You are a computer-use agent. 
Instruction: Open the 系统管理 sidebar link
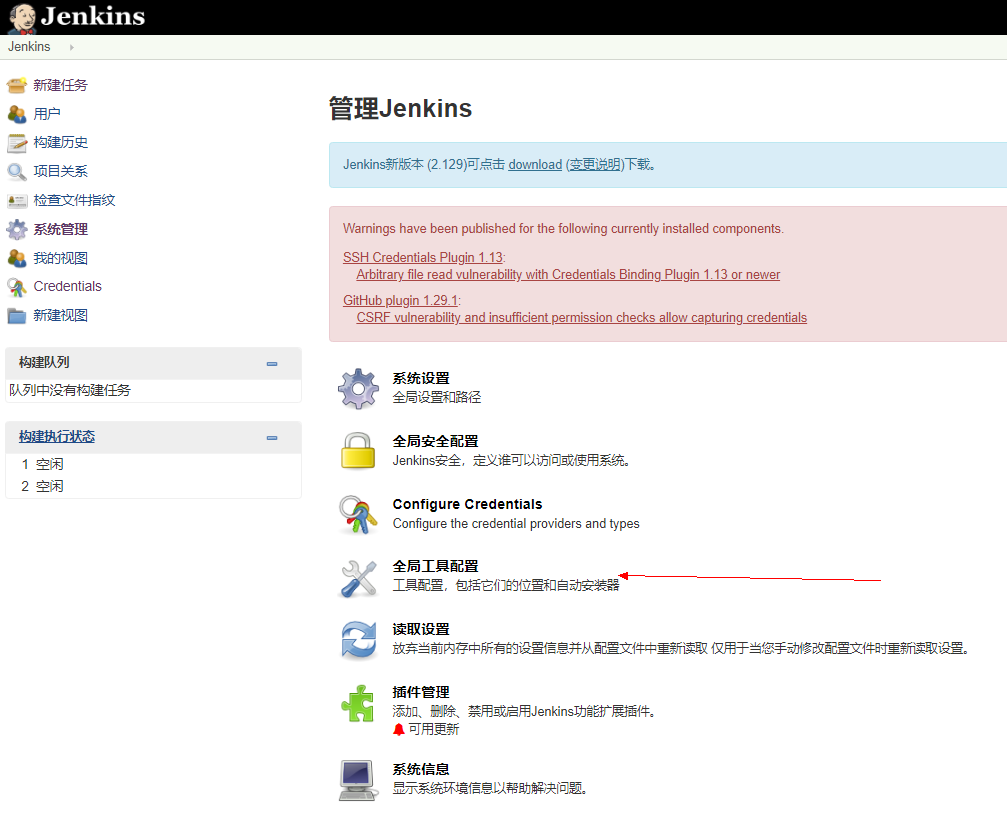[x=60, y=229]
